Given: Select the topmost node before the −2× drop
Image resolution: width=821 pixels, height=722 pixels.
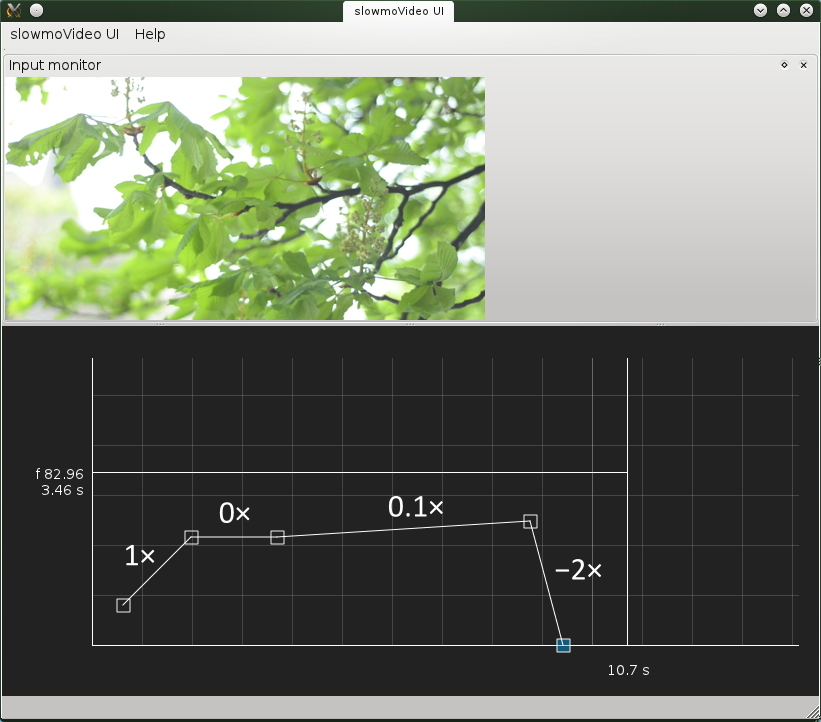Looking at the screenshot, I should (x=530, y=521).
